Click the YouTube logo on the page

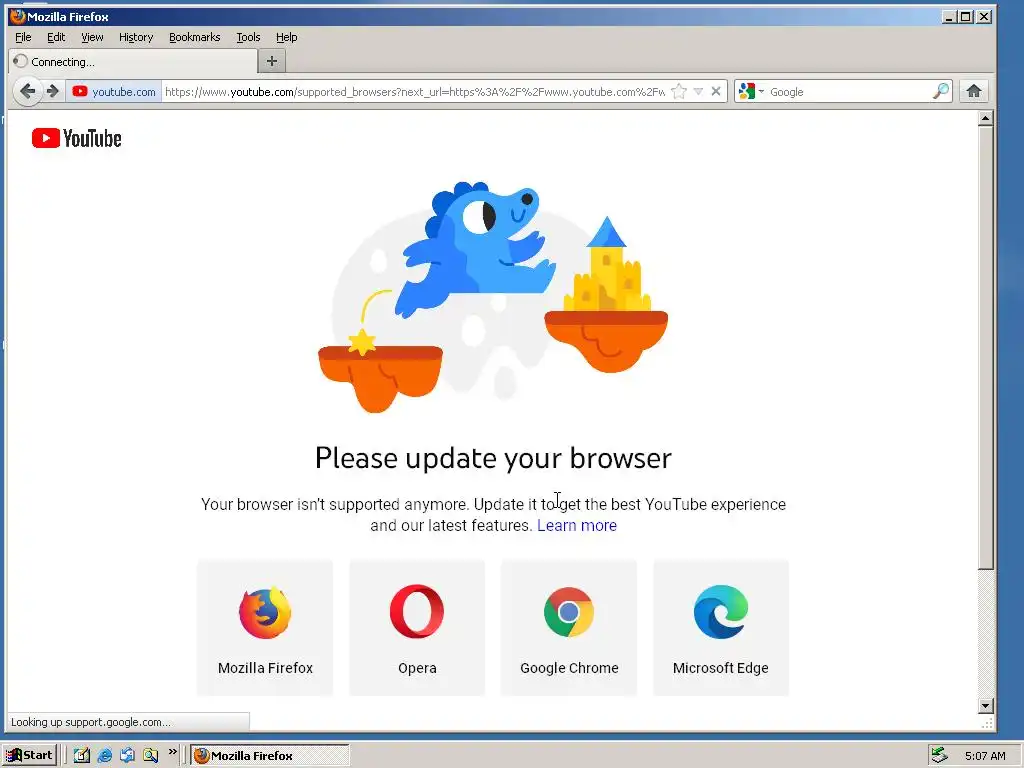tap(76, 138)
